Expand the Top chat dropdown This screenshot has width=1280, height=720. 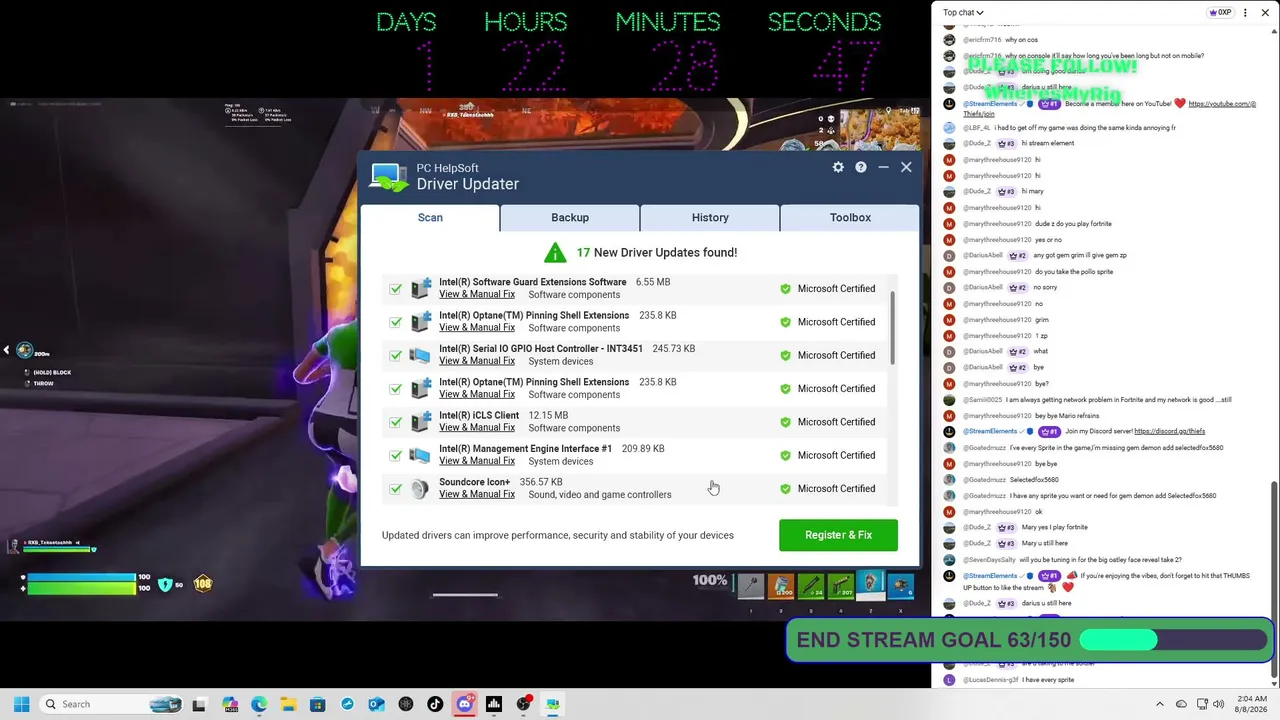click(963, 13)
